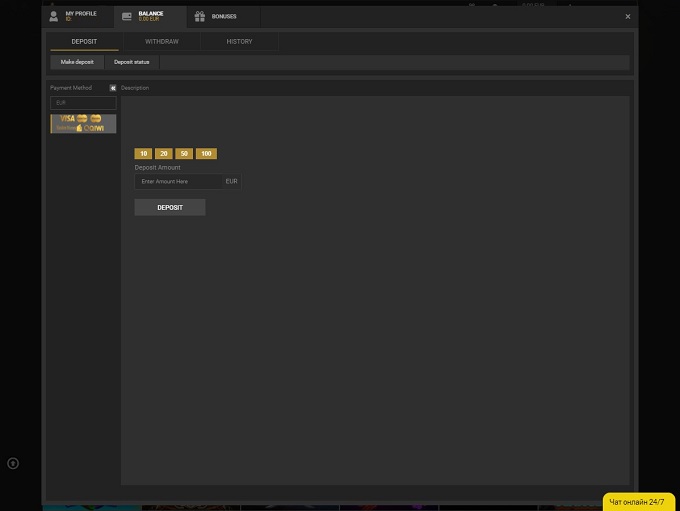Pick the 100 preset amount
Viewport: 680px width, 511px height.
click(206, 154)
